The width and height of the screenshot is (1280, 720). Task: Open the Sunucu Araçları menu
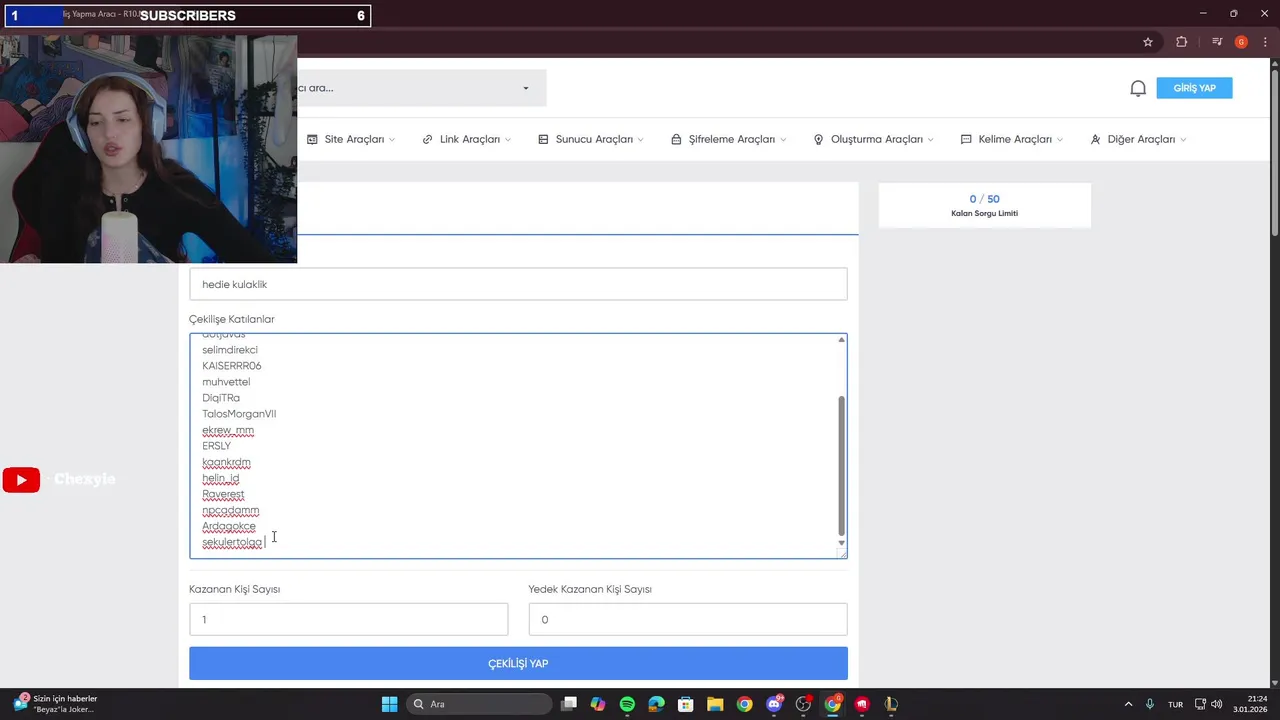[591, 139]
